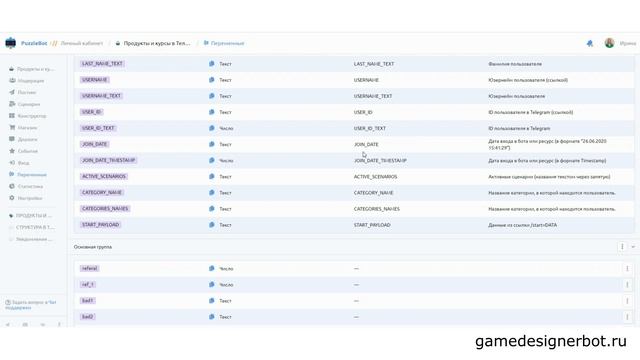Click the Диалоги chat sidebar icon
The width and height of the screenshot is (640, 360).
[12, 139]
